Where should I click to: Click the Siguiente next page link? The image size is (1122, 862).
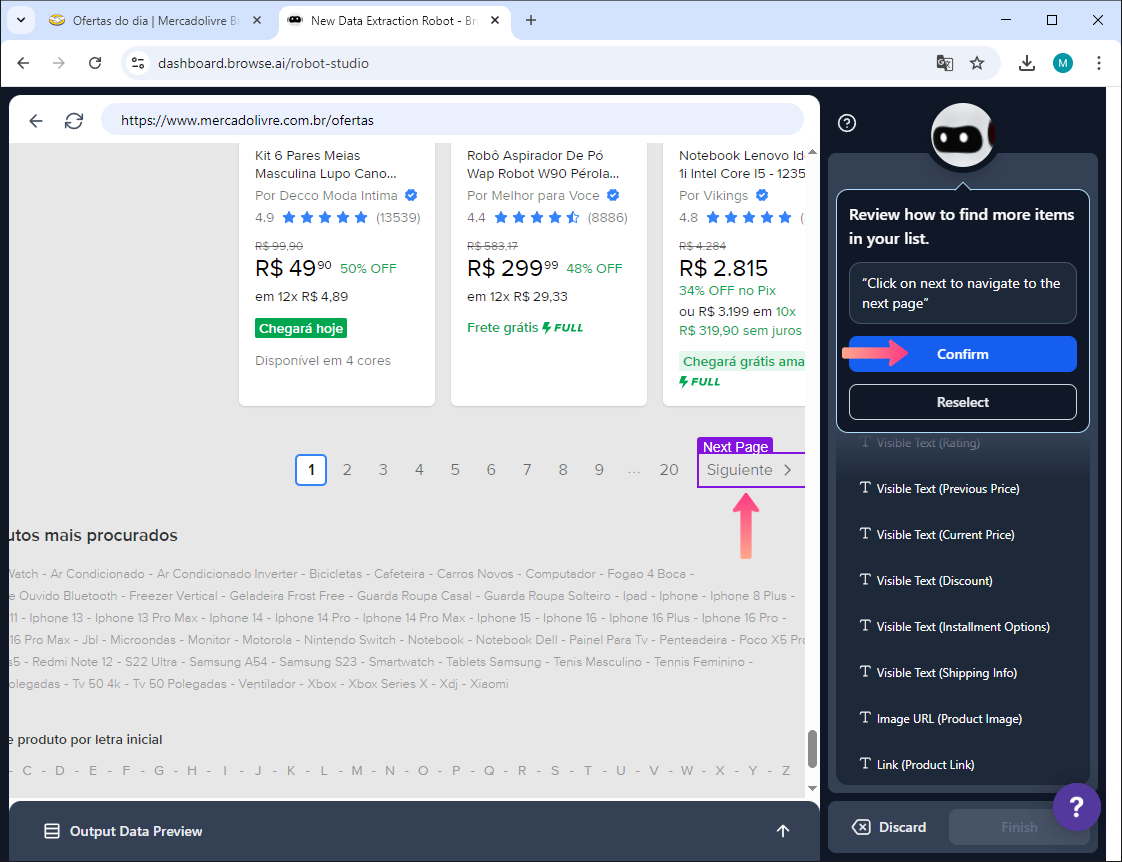pos(750,470)
